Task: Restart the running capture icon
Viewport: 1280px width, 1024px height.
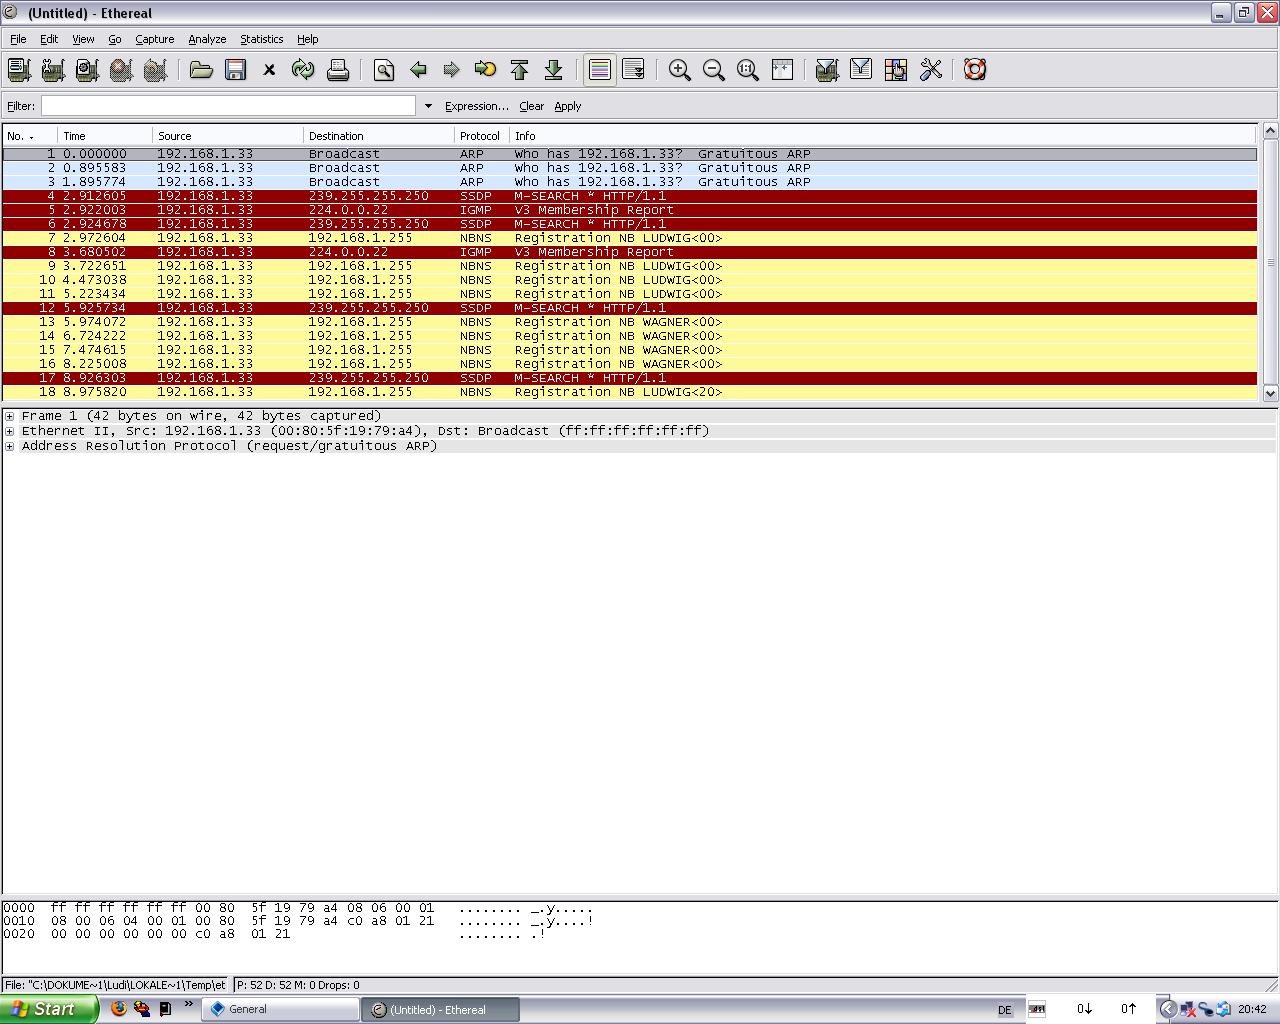Action: [155, 69]
